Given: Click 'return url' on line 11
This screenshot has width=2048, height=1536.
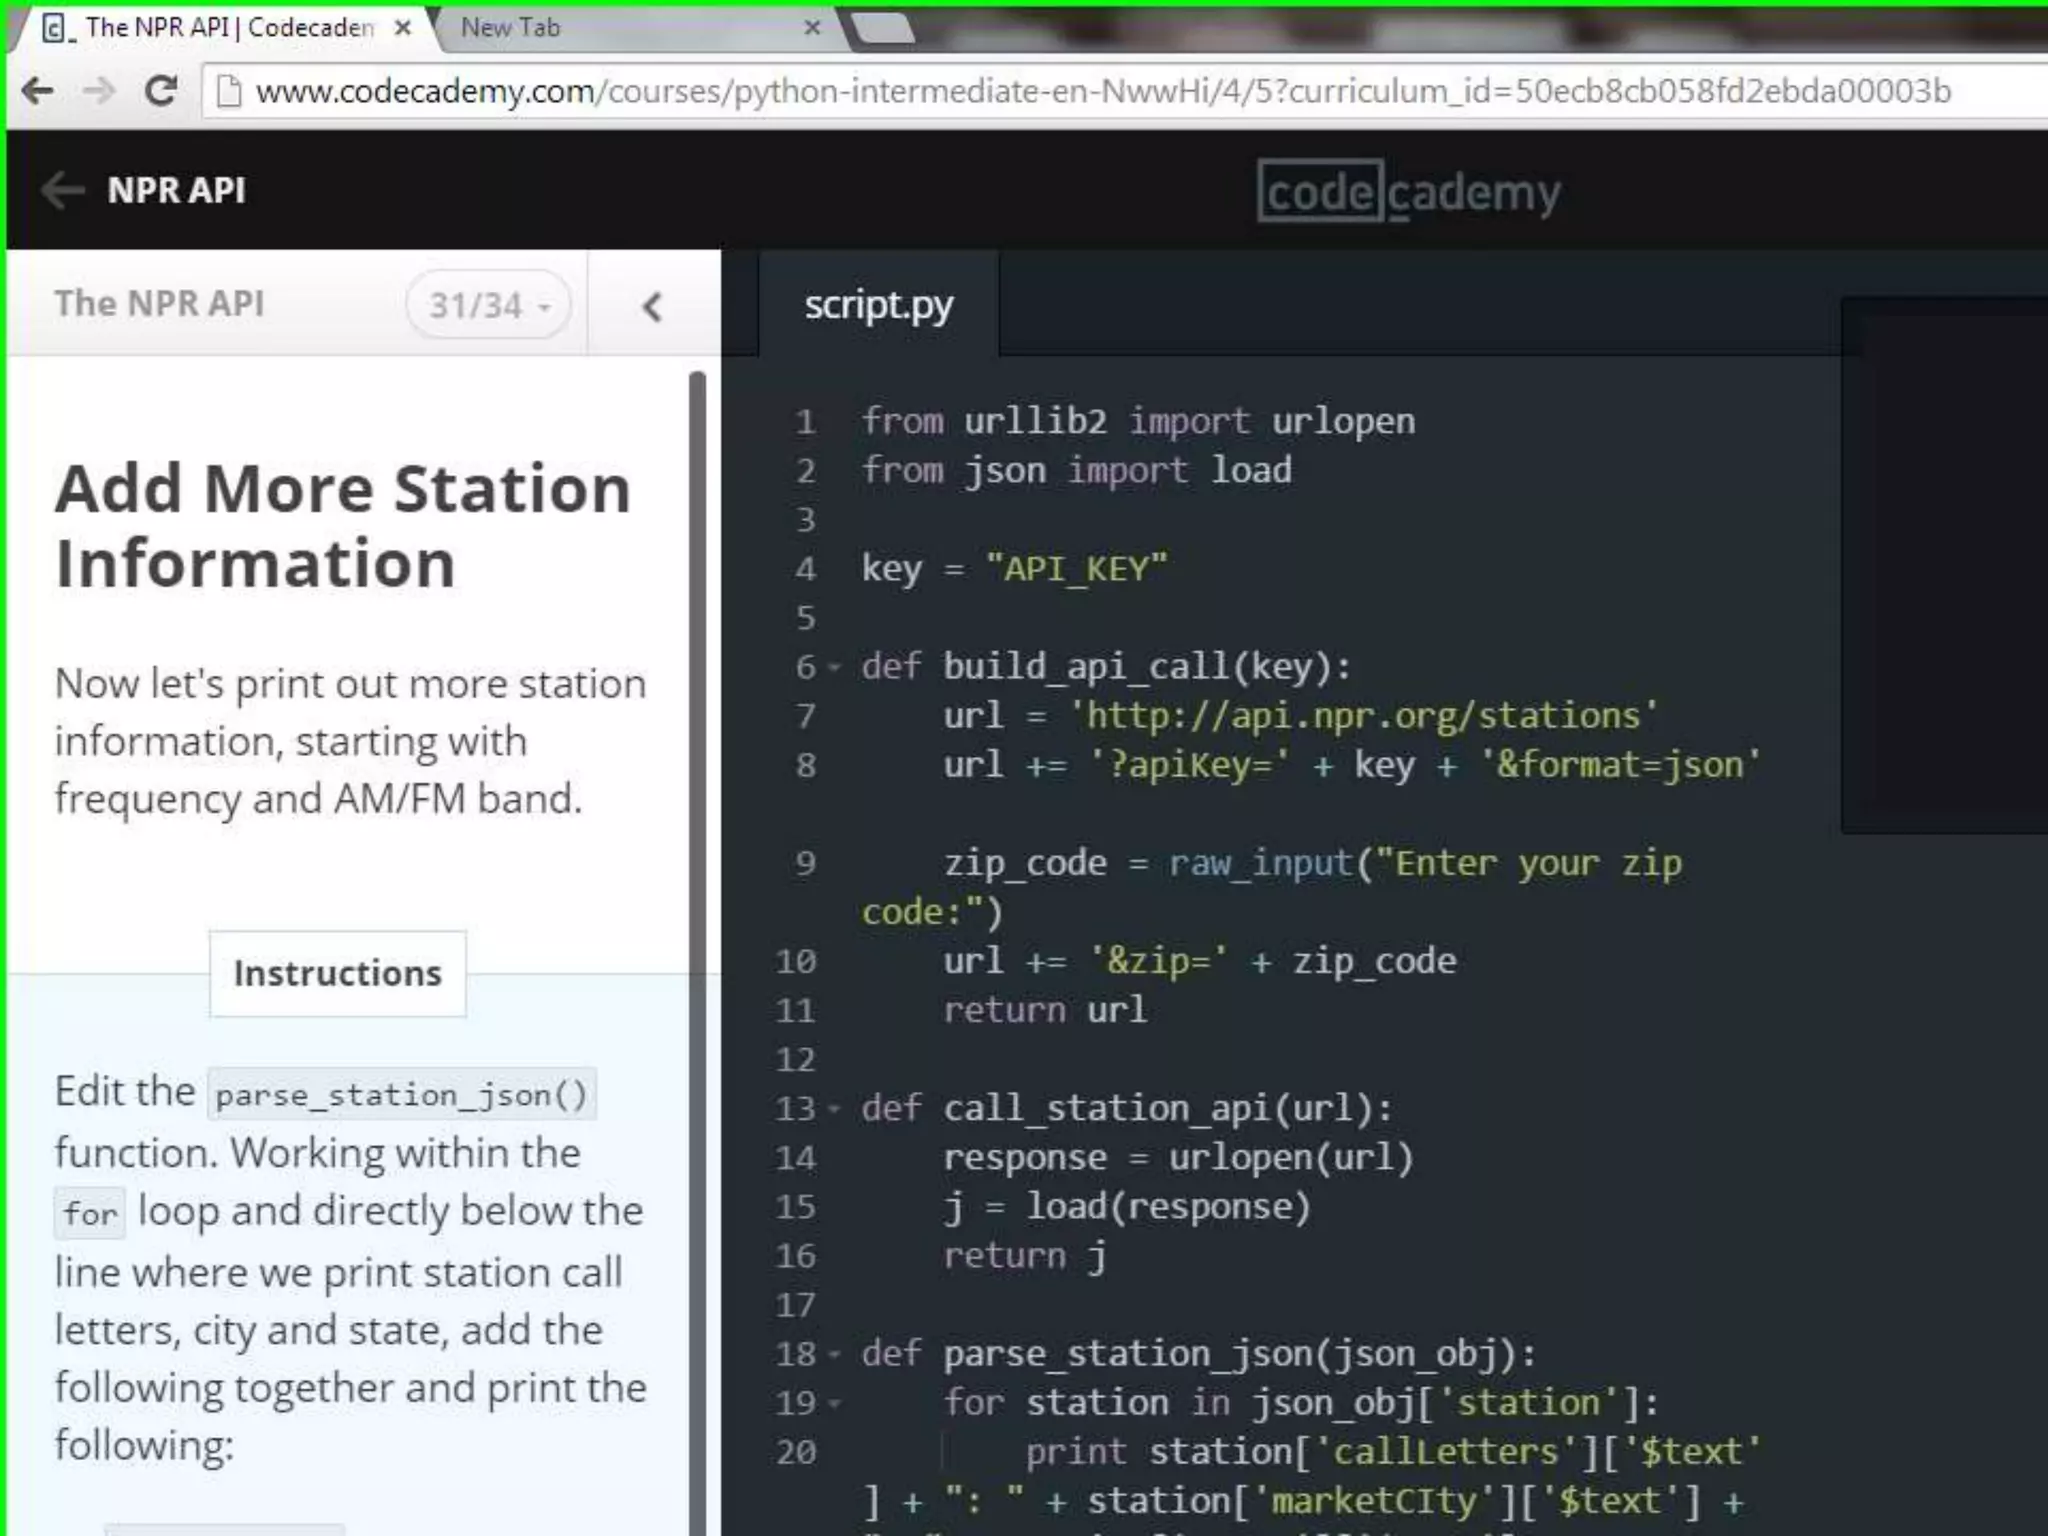Looking at the screenshot, I should click(x=1045, y=1010).
